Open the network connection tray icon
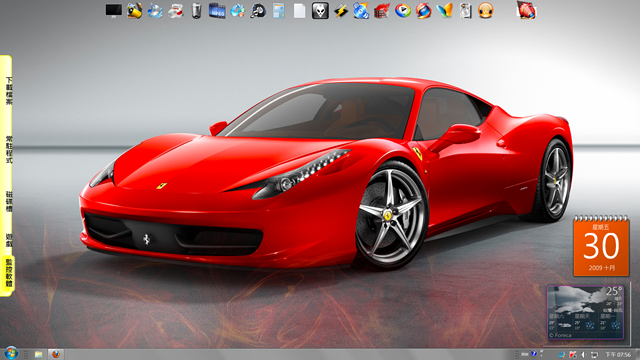Image resolution: width=640 pixels, height=360 pixels. pos(595,355)
